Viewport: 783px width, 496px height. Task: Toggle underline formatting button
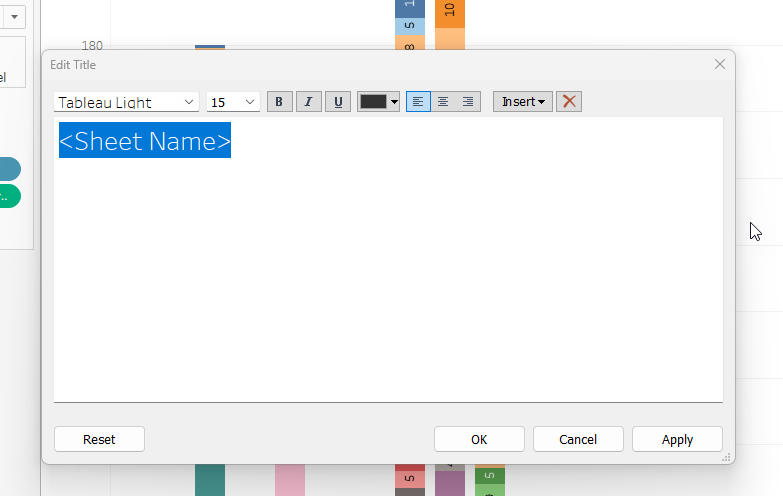point(337,102)
